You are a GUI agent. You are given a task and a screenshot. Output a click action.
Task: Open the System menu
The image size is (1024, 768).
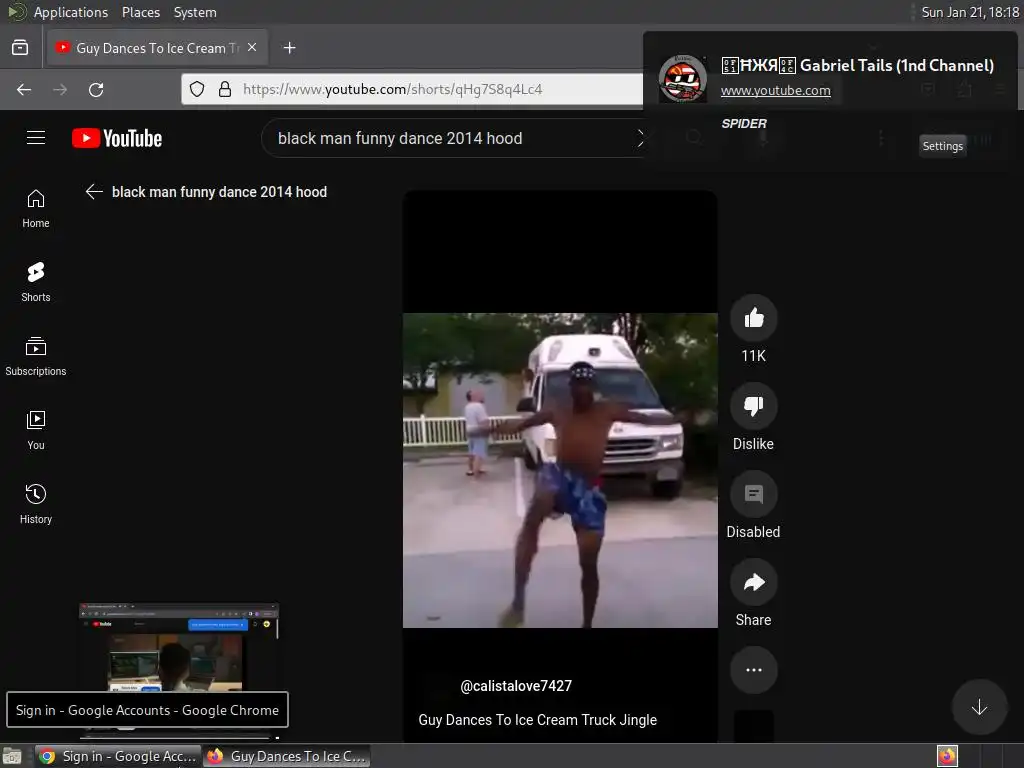[195, 12]
